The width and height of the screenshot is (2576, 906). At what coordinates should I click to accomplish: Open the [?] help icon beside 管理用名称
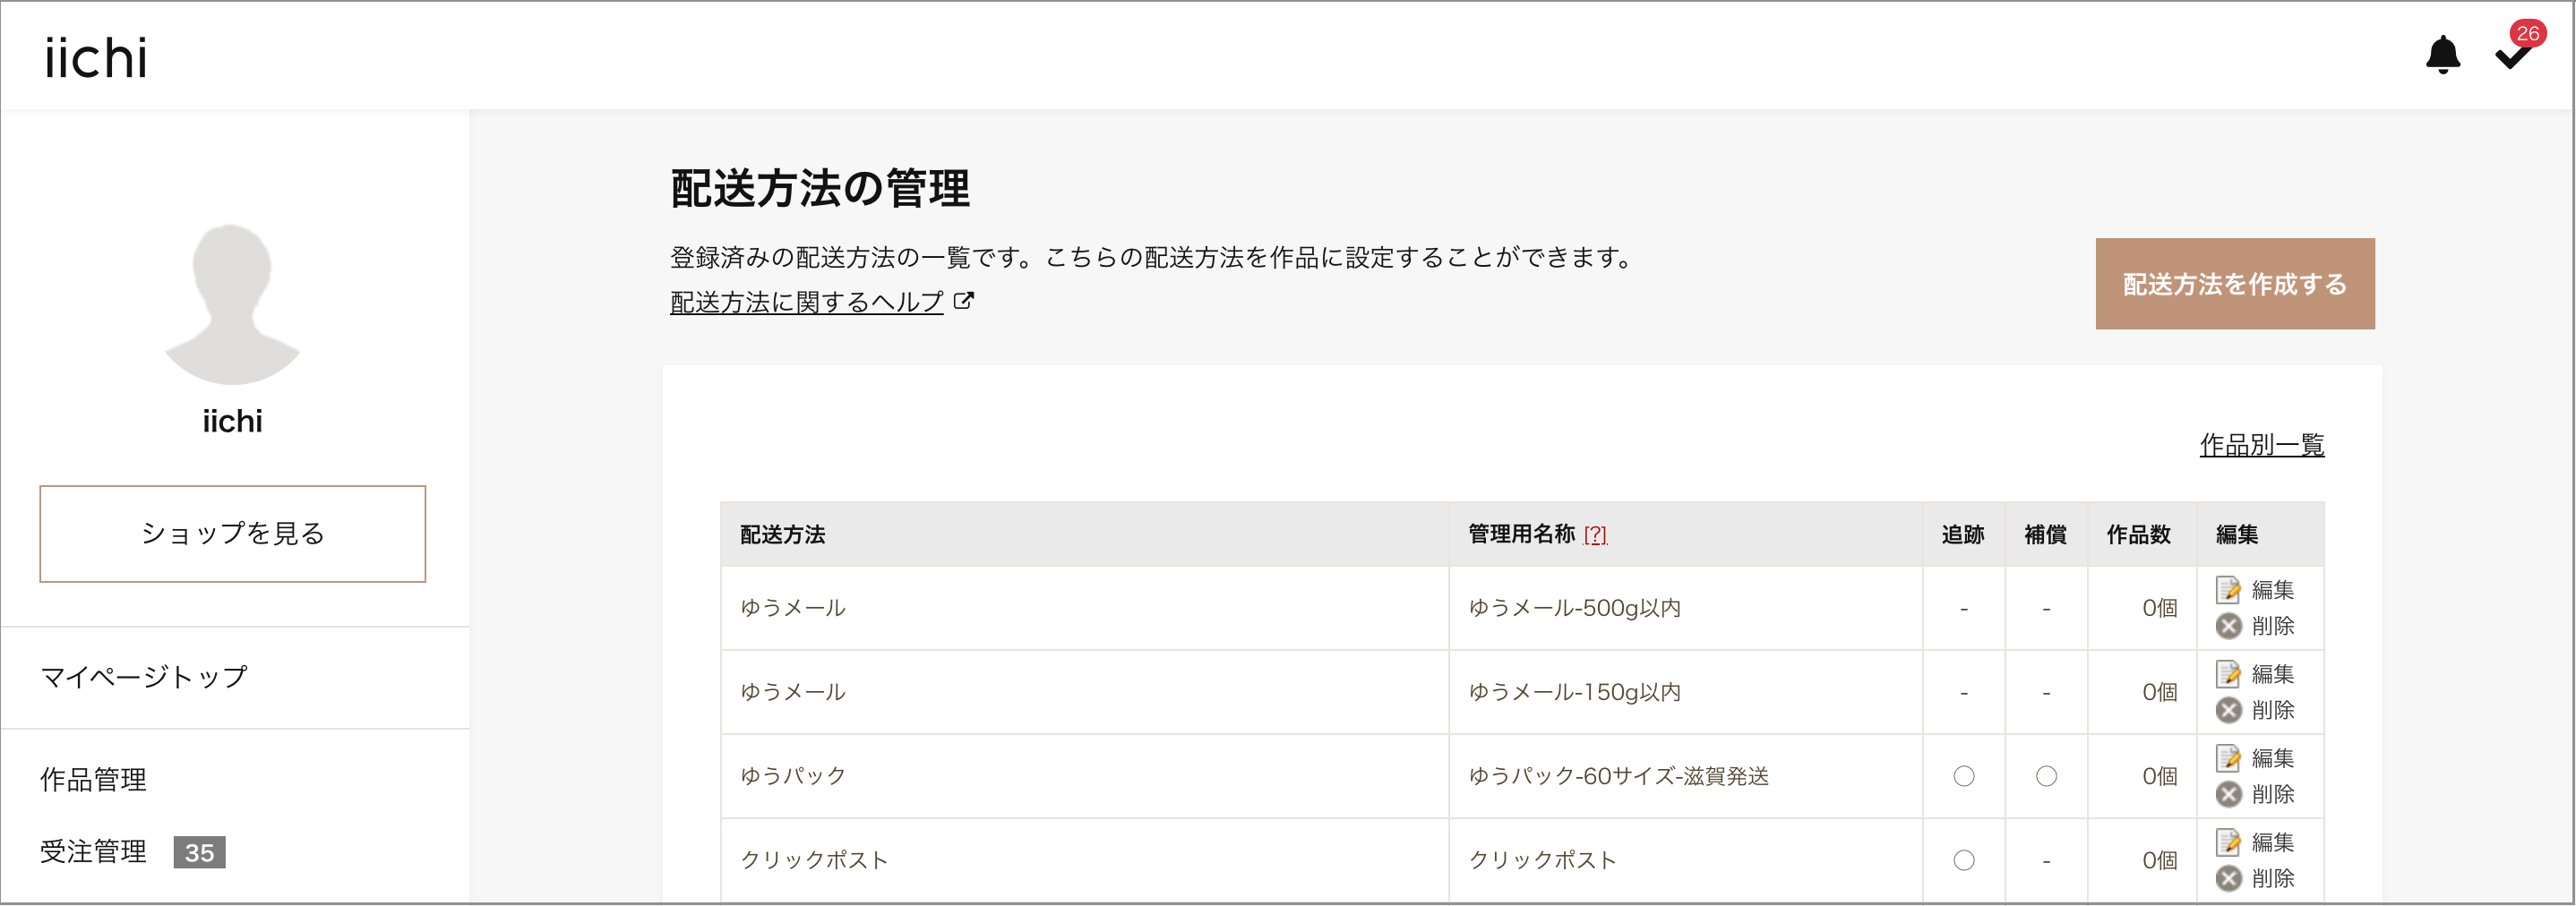(1597, 535)
